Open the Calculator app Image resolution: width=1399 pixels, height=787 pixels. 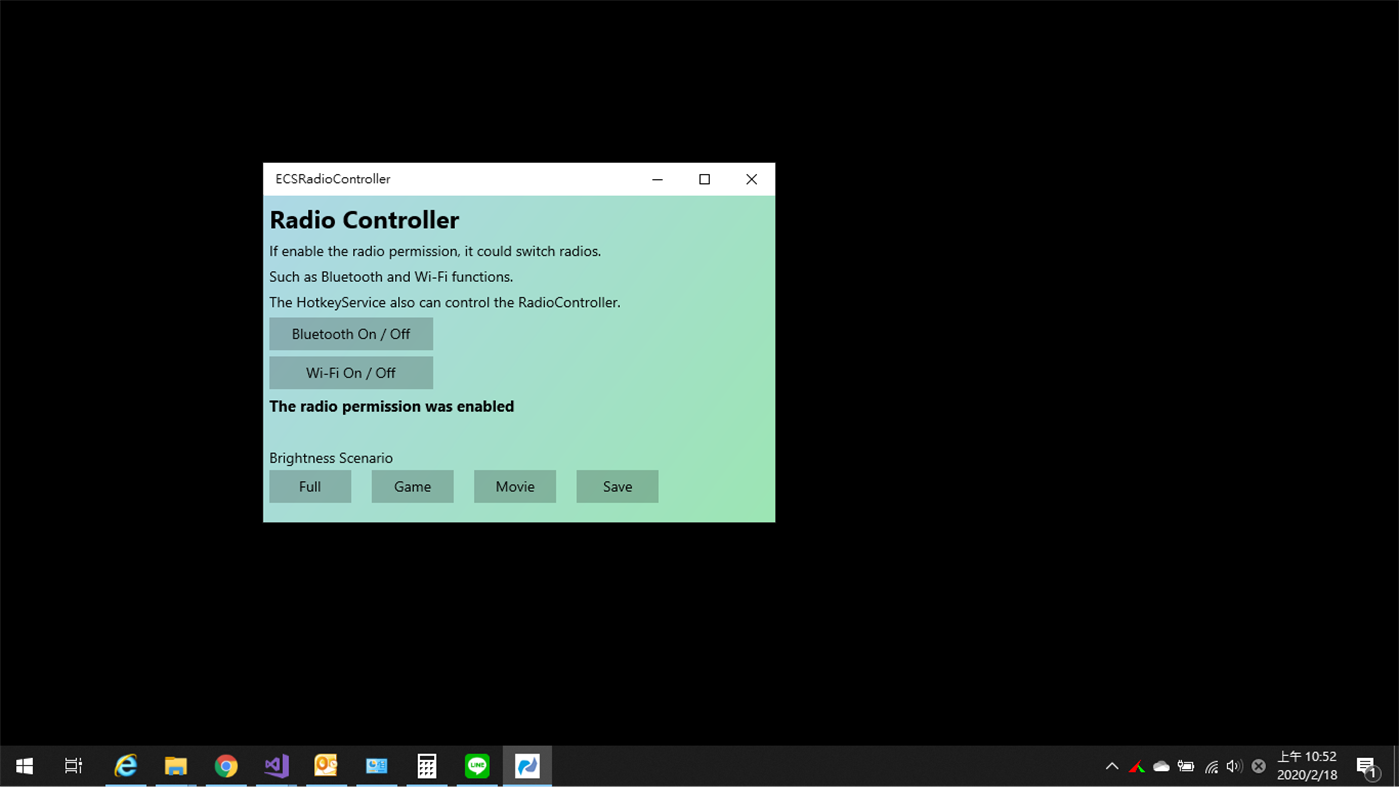click(427, 766)
